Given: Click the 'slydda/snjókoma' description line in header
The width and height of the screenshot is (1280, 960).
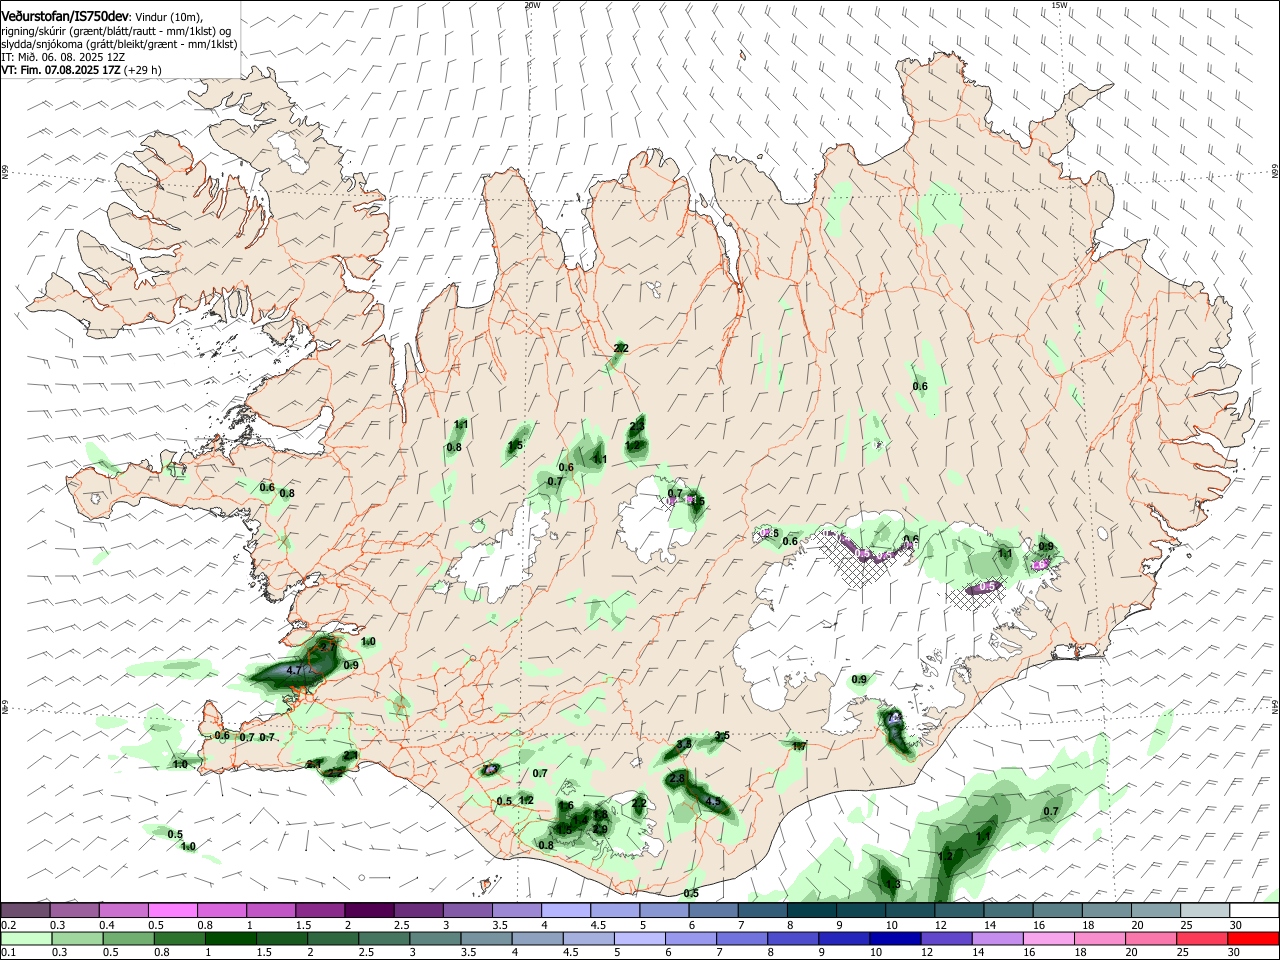Looking at the screenshot, I should coord(120,44).
